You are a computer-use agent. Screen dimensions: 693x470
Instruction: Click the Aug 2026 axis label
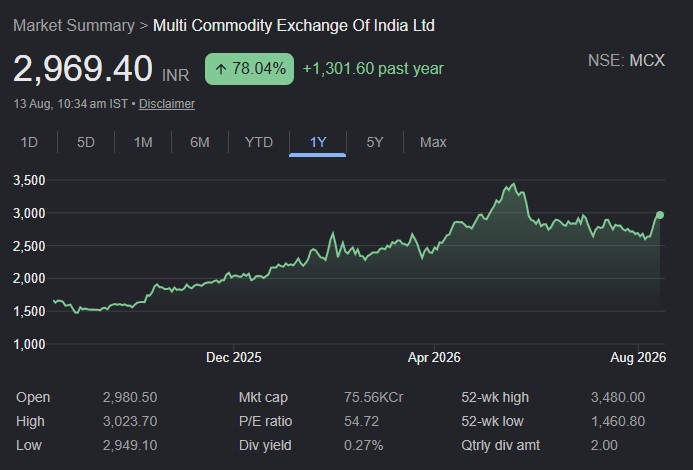coord(638,358)
